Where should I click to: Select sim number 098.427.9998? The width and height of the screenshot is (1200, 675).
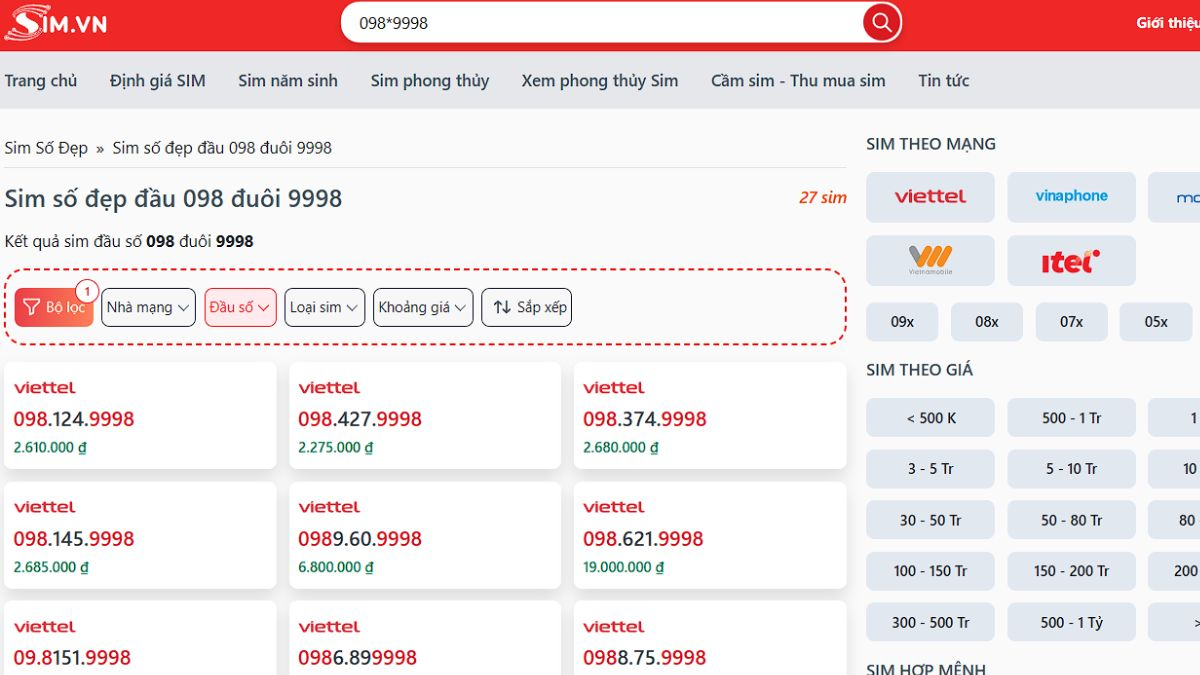coord(360,419)
